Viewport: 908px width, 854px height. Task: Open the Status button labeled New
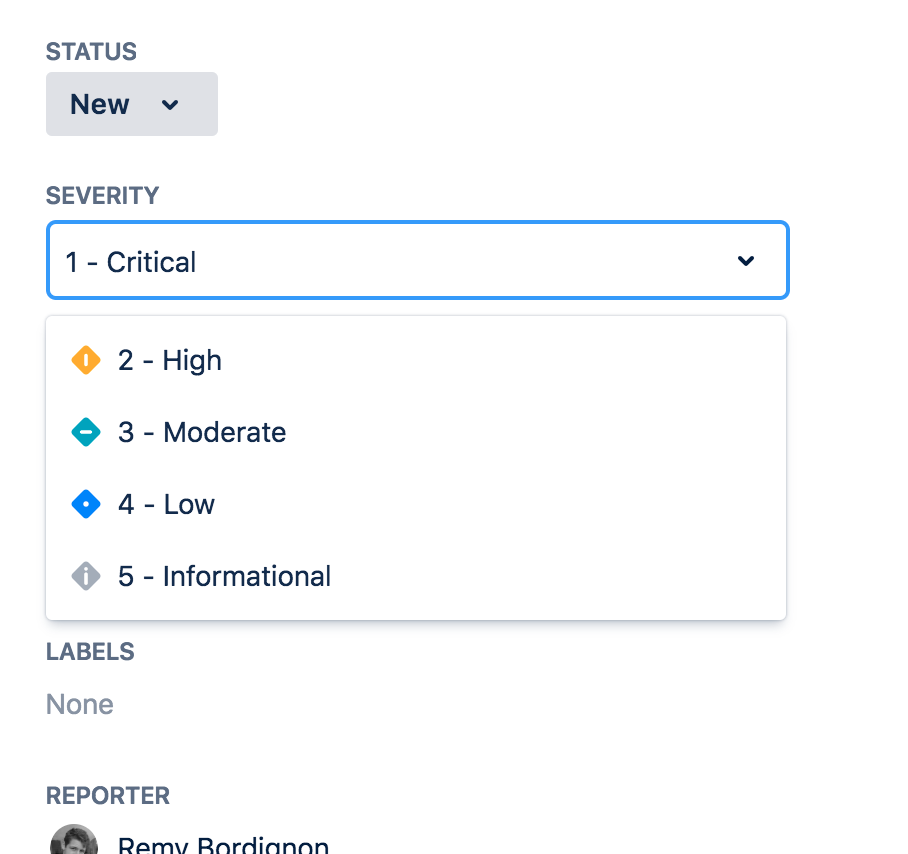click(100, 104)
